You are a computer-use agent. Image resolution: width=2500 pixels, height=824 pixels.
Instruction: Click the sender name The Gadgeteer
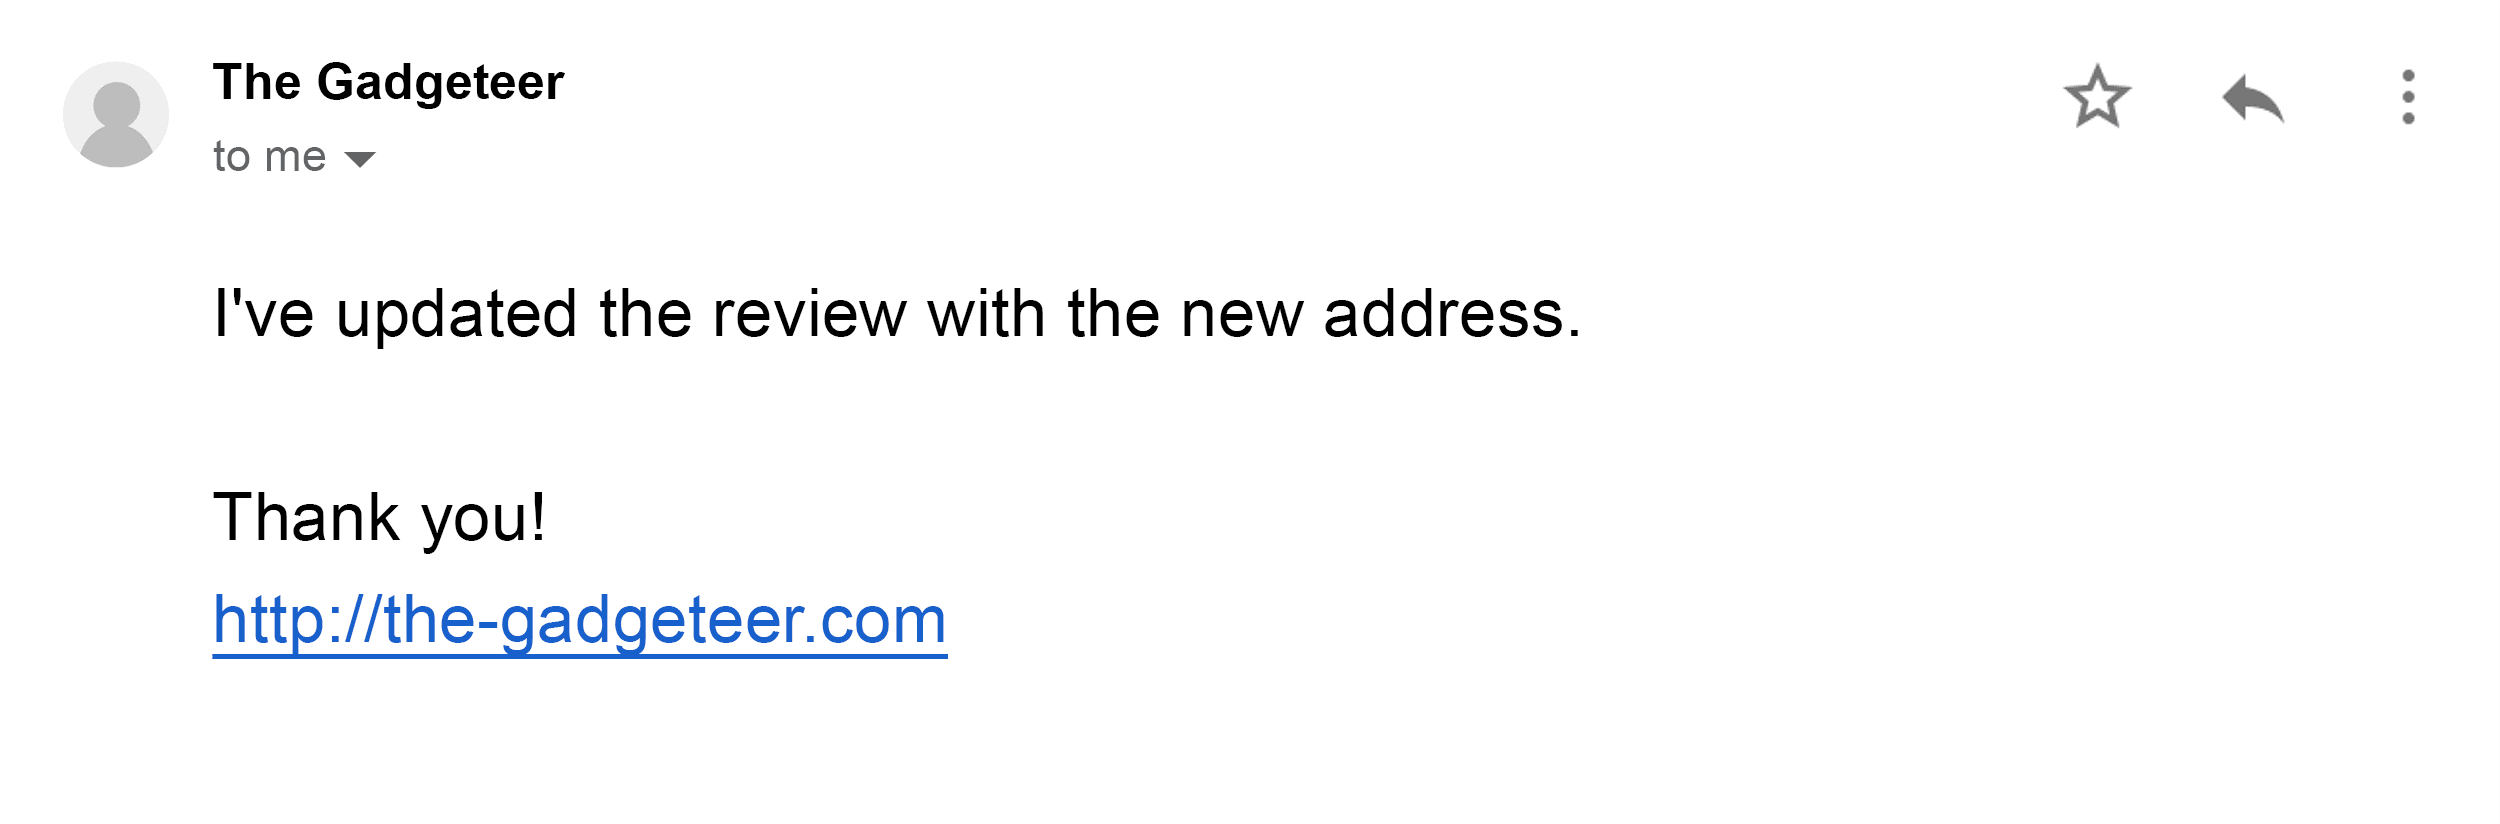tap(388, 82)
